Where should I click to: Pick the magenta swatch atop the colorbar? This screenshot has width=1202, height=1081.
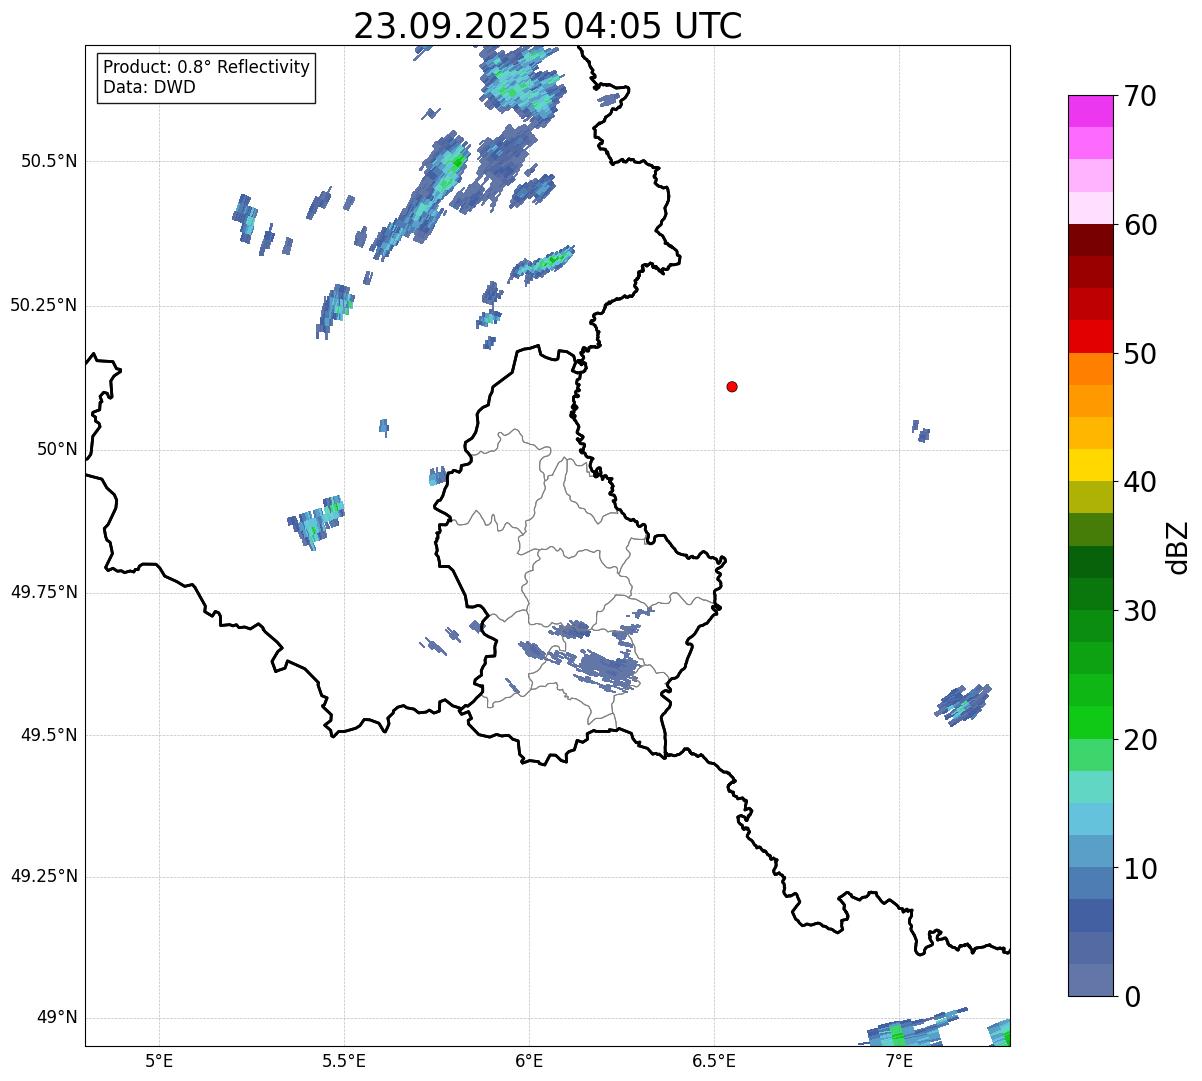coord(1090,111)
